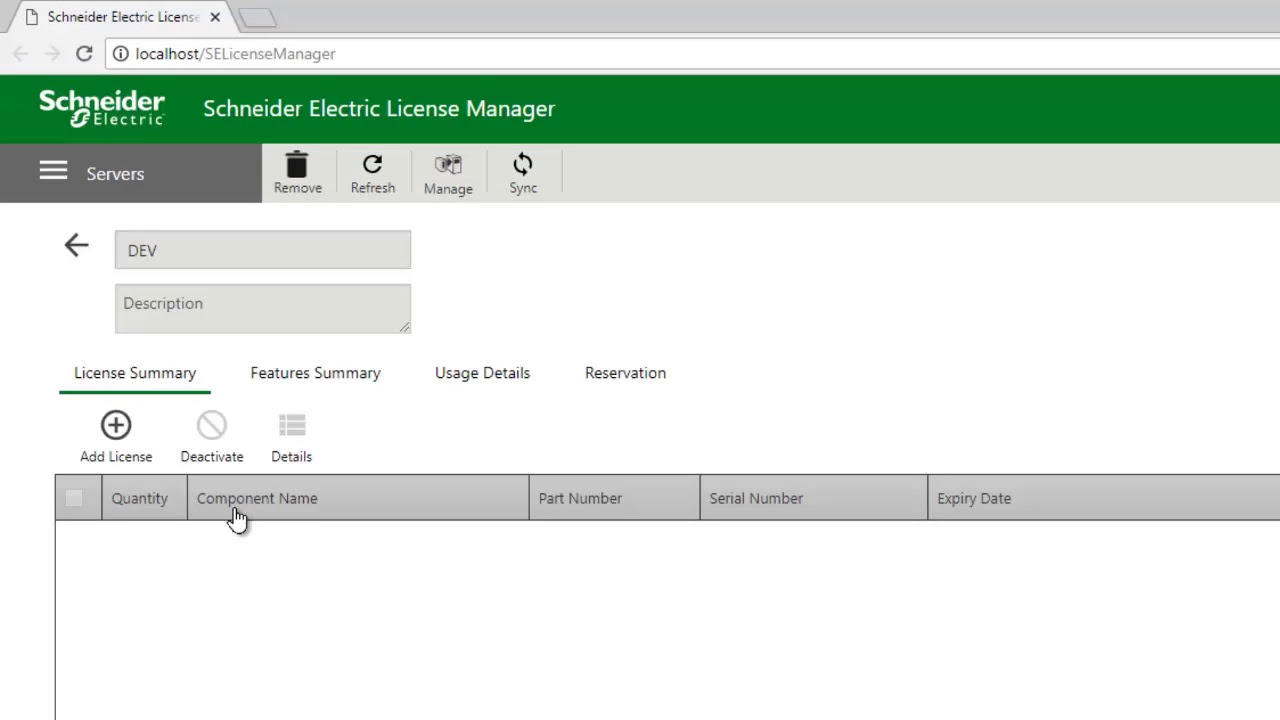Screen dimensions: 1280x720
Task: Click the back arrow beside DEV
Action: coord(76,245)
